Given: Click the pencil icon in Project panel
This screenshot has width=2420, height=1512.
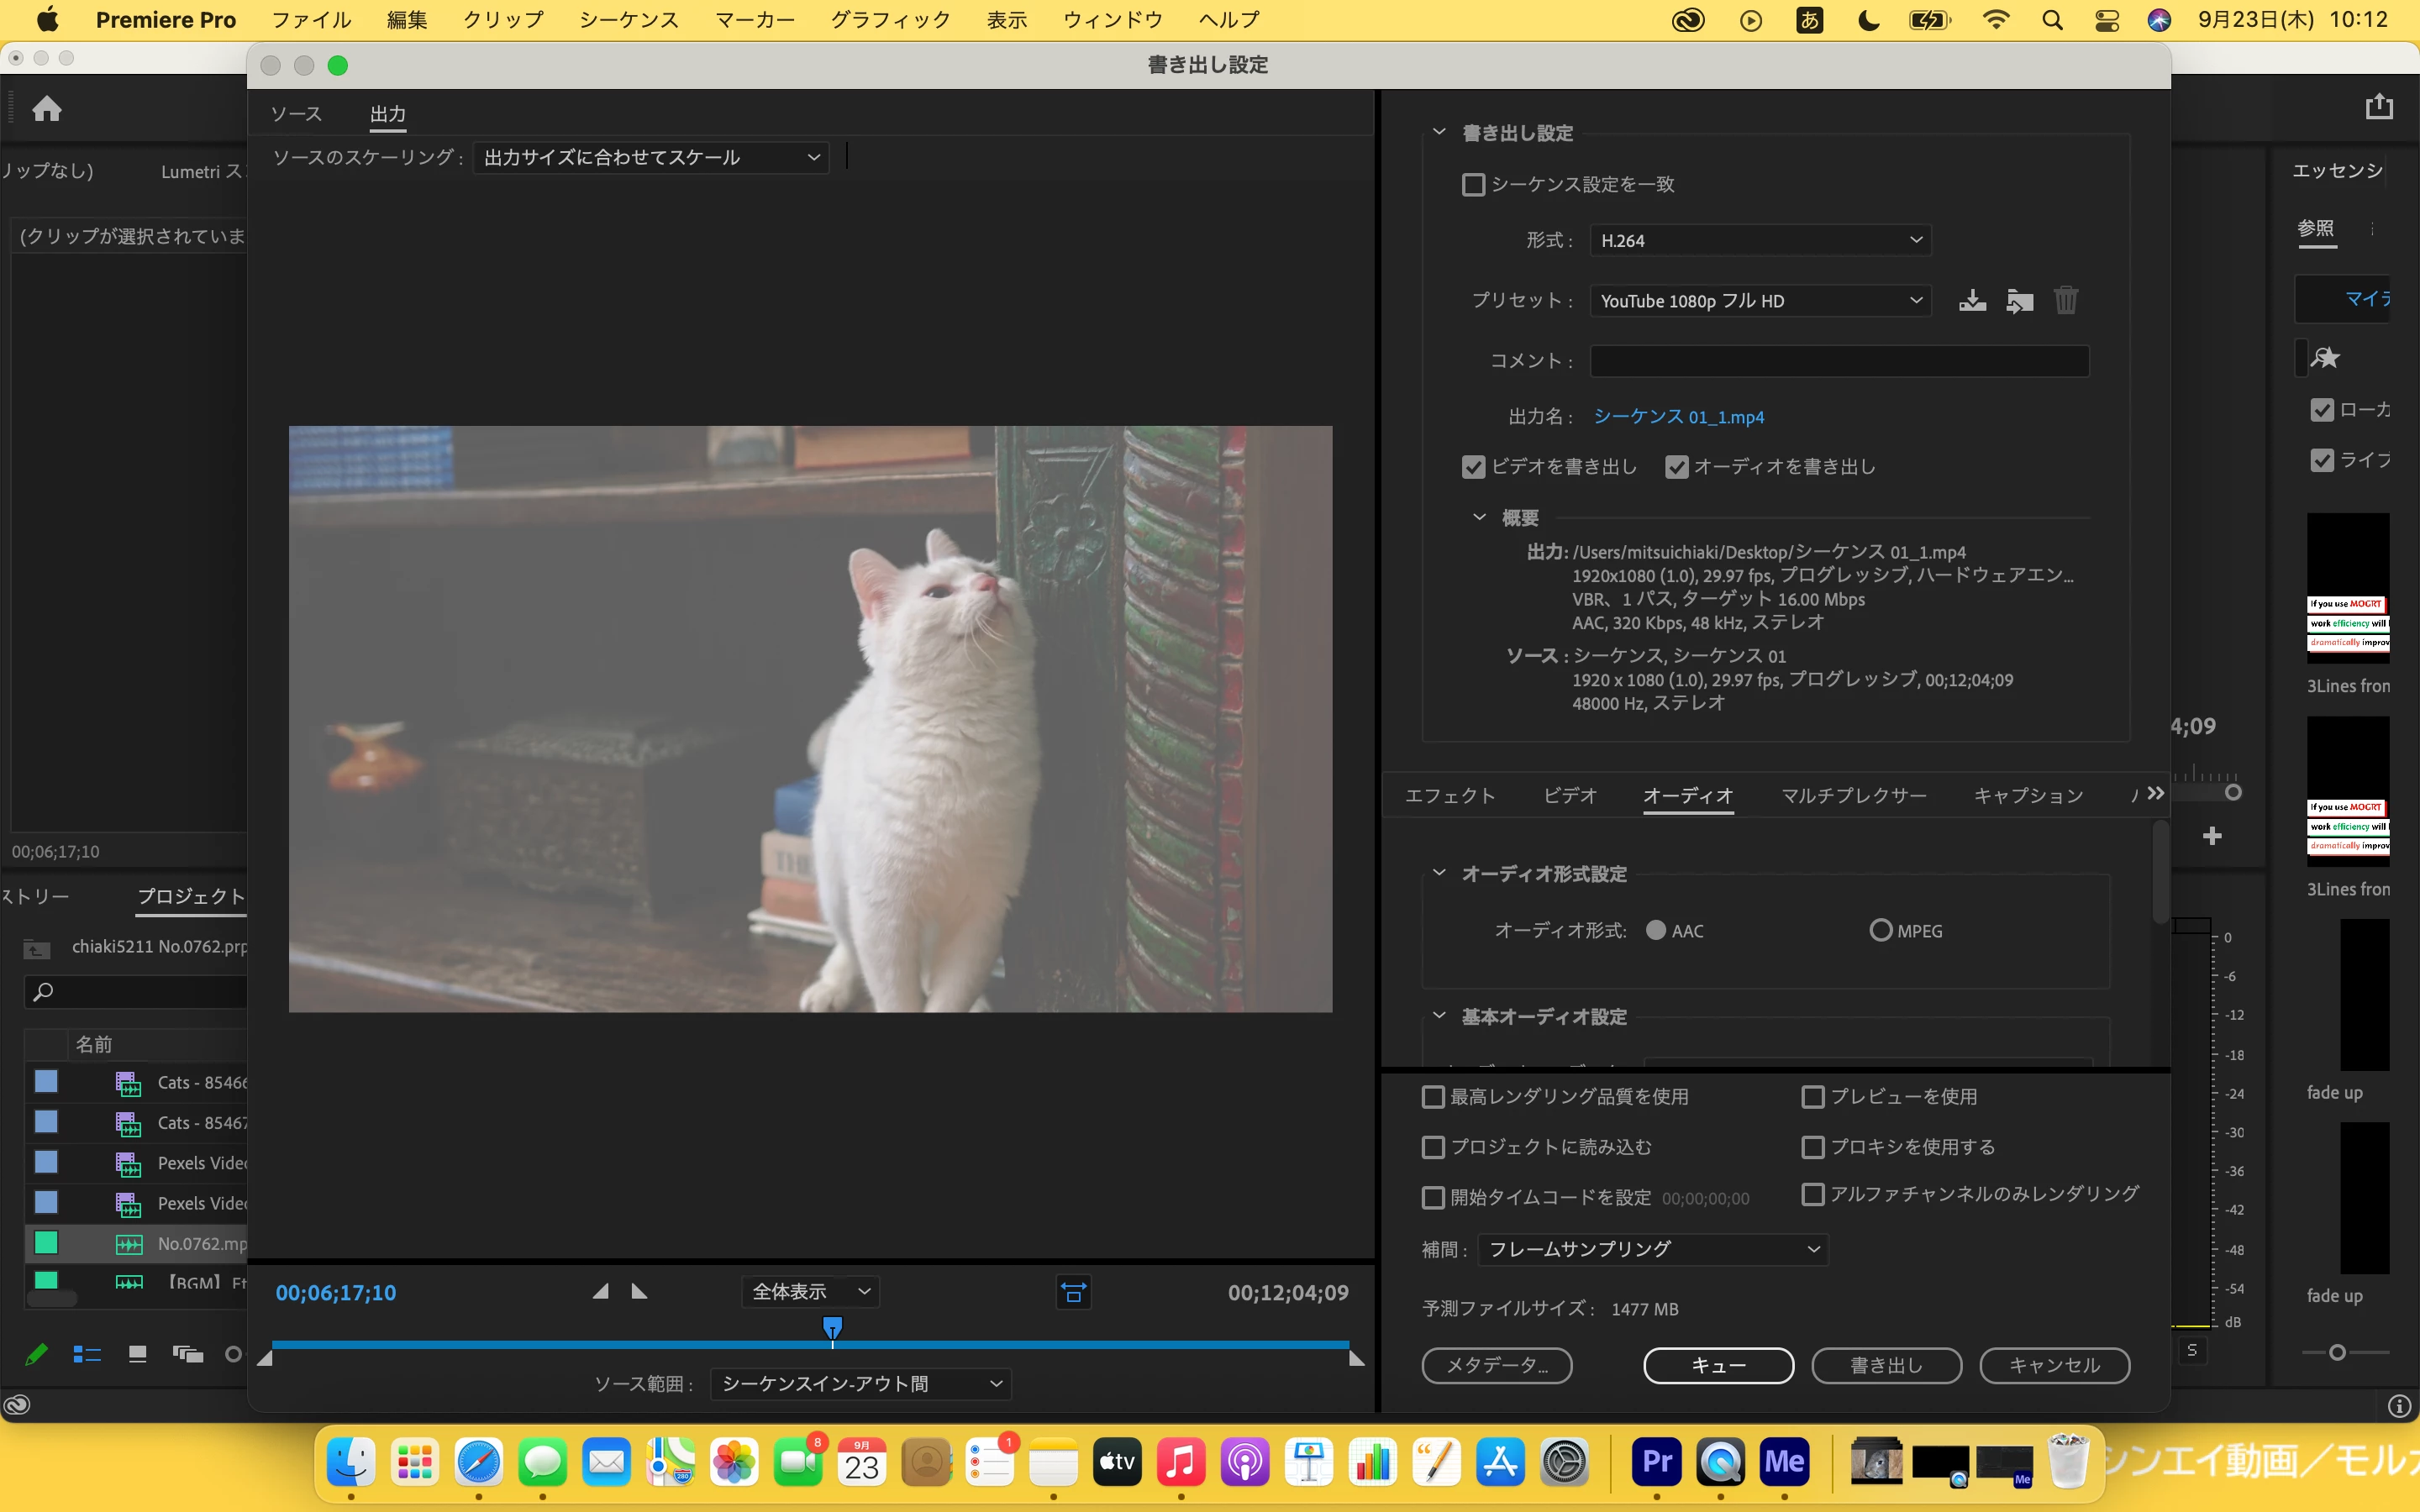Looking at the screenshot, I should click(x=36, y=1354).
